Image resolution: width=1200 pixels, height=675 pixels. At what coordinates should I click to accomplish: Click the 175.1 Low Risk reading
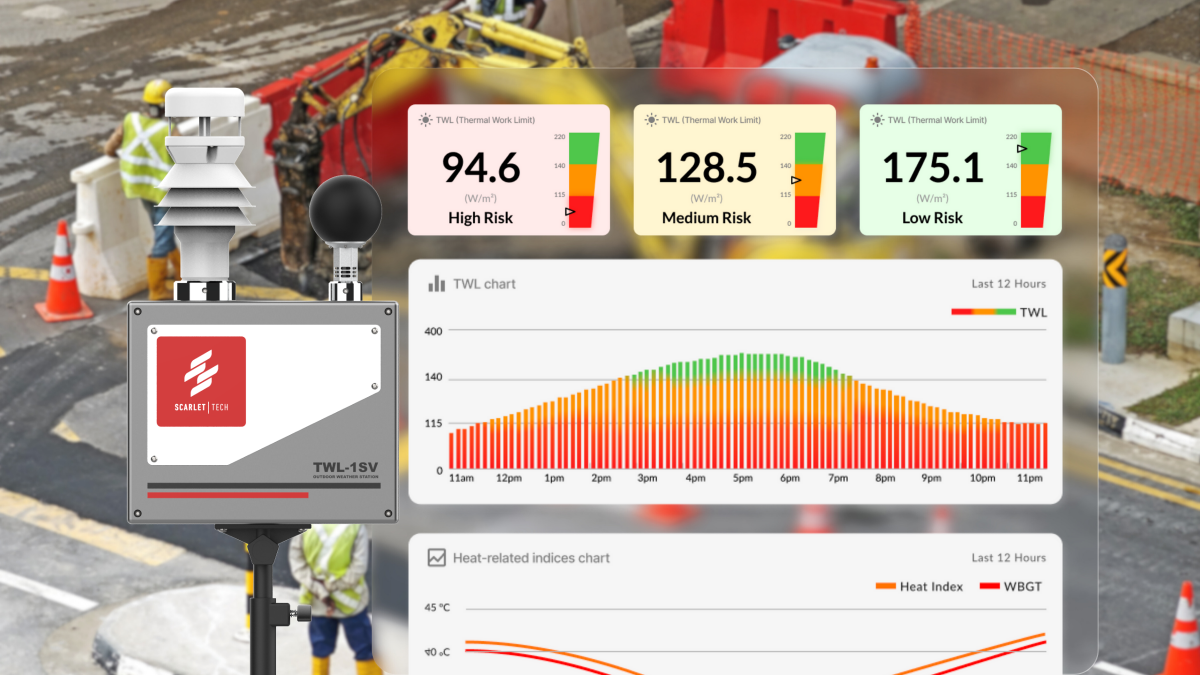[x=932, y=168]
